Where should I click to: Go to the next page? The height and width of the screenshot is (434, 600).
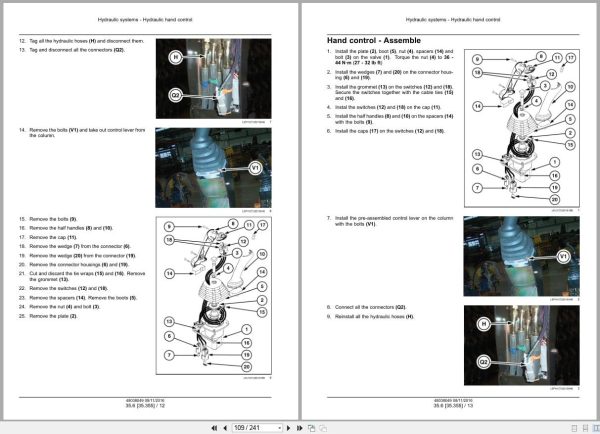pyautogui.click(x=289, y=428)
